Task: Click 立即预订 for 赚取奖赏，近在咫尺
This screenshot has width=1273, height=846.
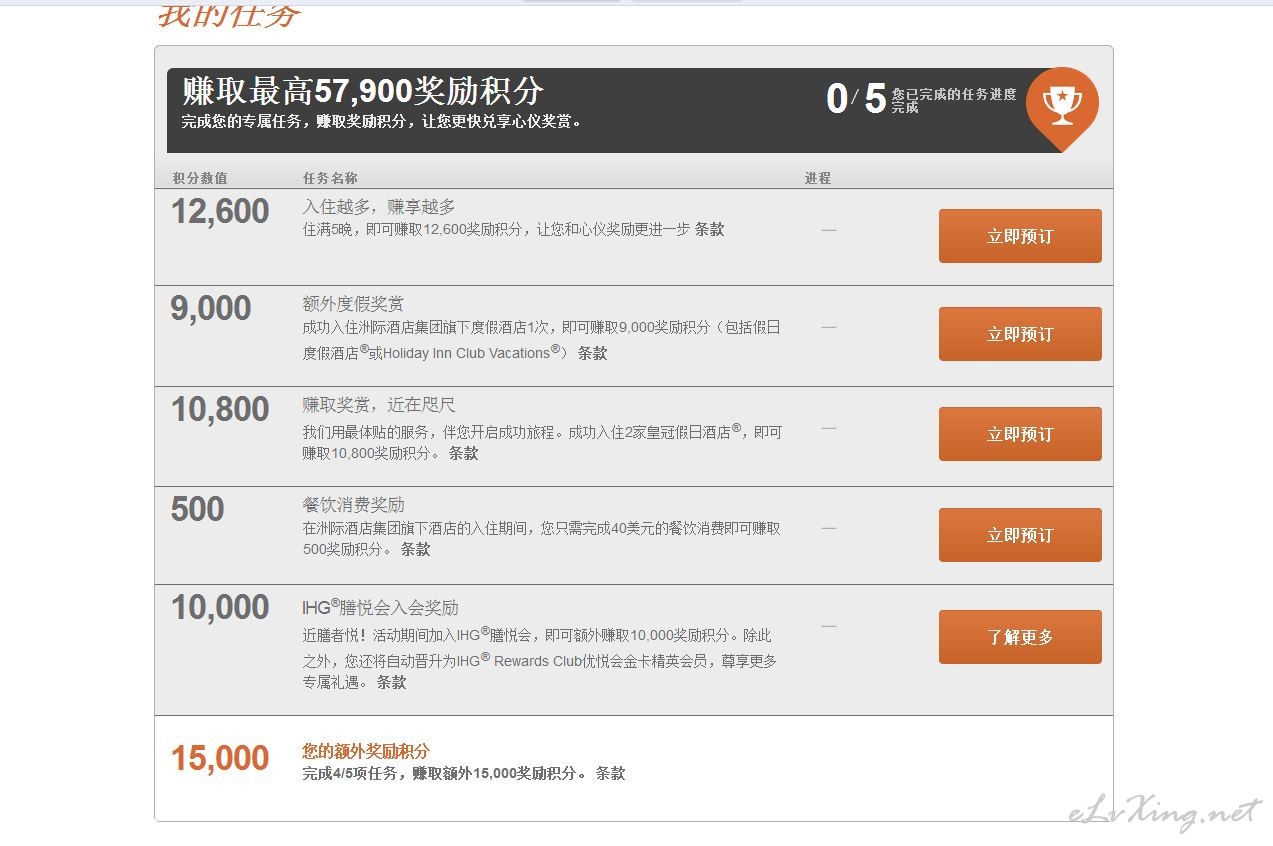Action: point(1020,434)
